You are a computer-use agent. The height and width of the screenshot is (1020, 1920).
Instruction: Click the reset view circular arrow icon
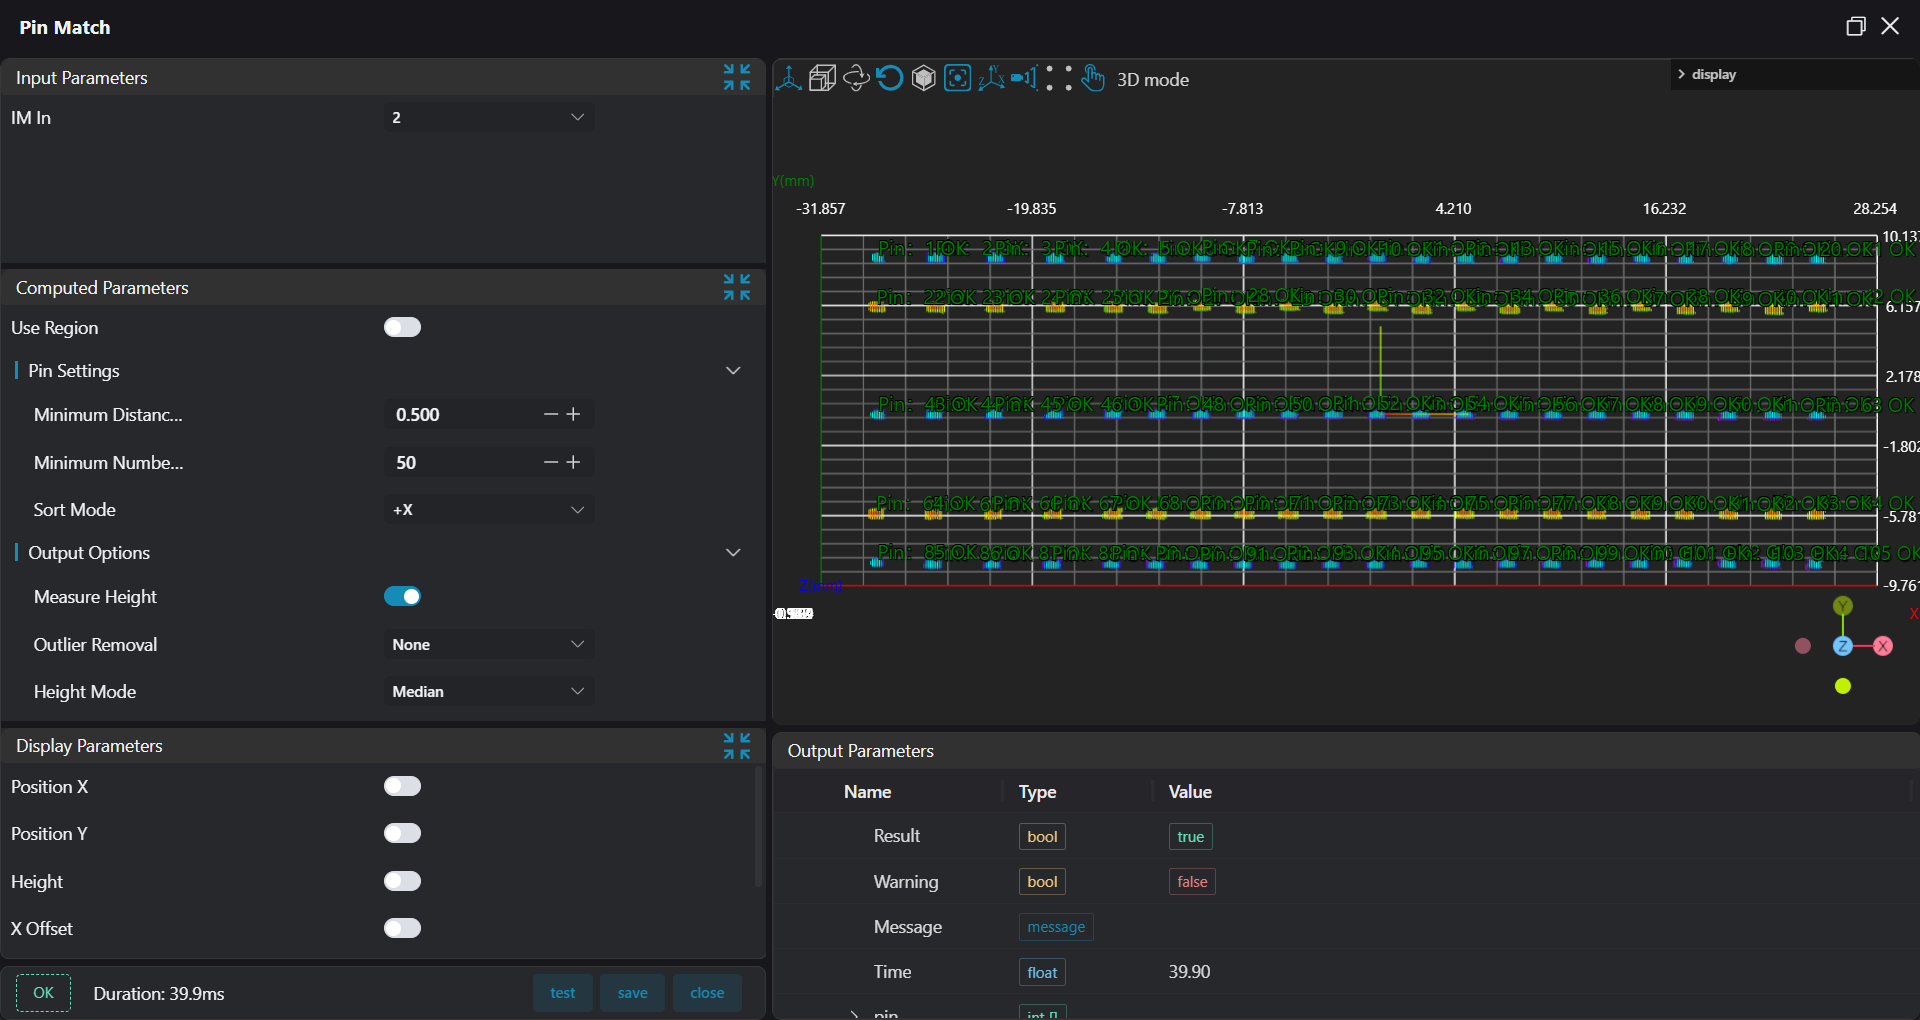[x=889, y=78]
